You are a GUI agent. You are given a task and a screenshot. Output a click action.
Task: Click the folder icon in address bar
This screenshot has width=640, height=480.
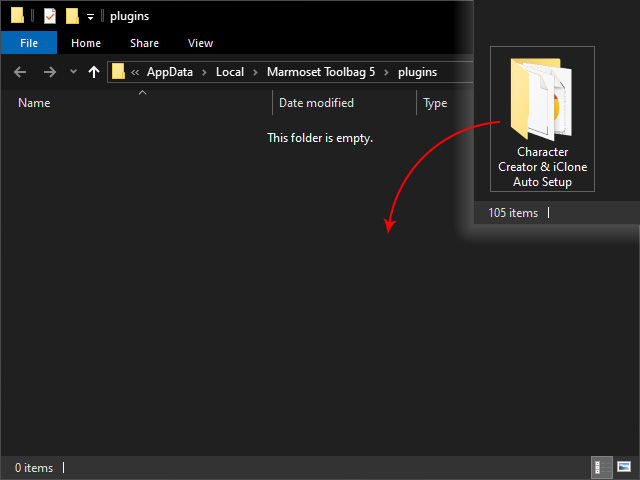[x=118, y=71]
